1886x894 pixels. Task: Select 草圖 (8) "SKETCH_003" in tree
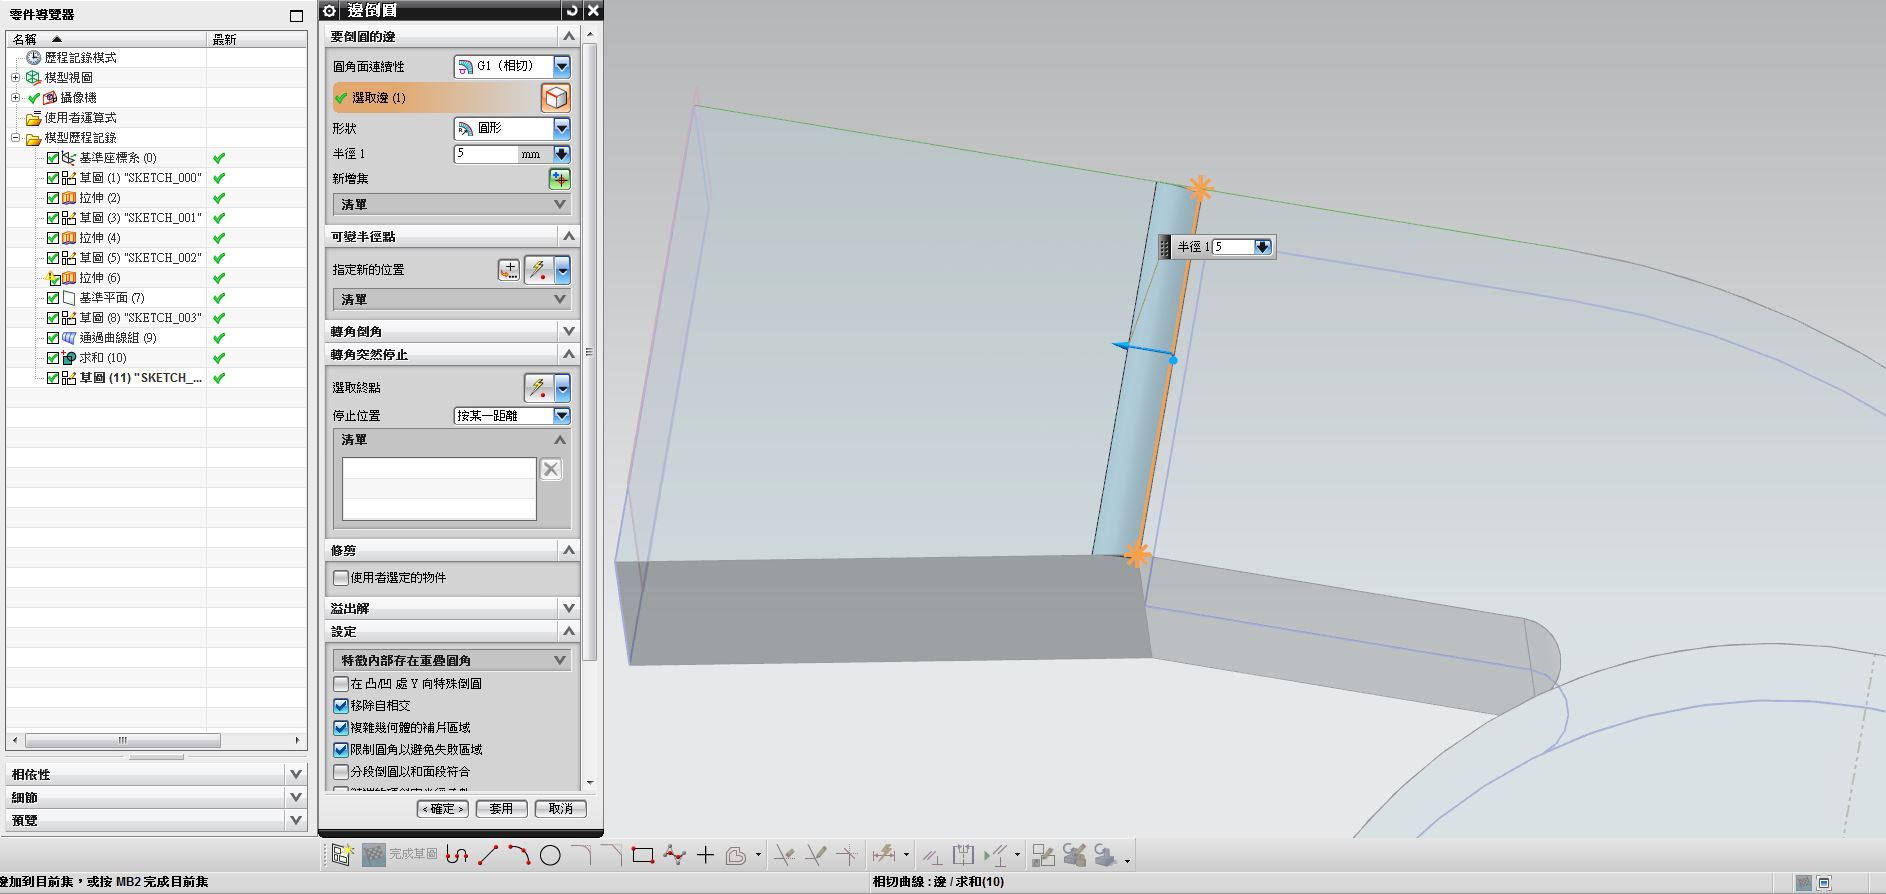click(140, 318)
